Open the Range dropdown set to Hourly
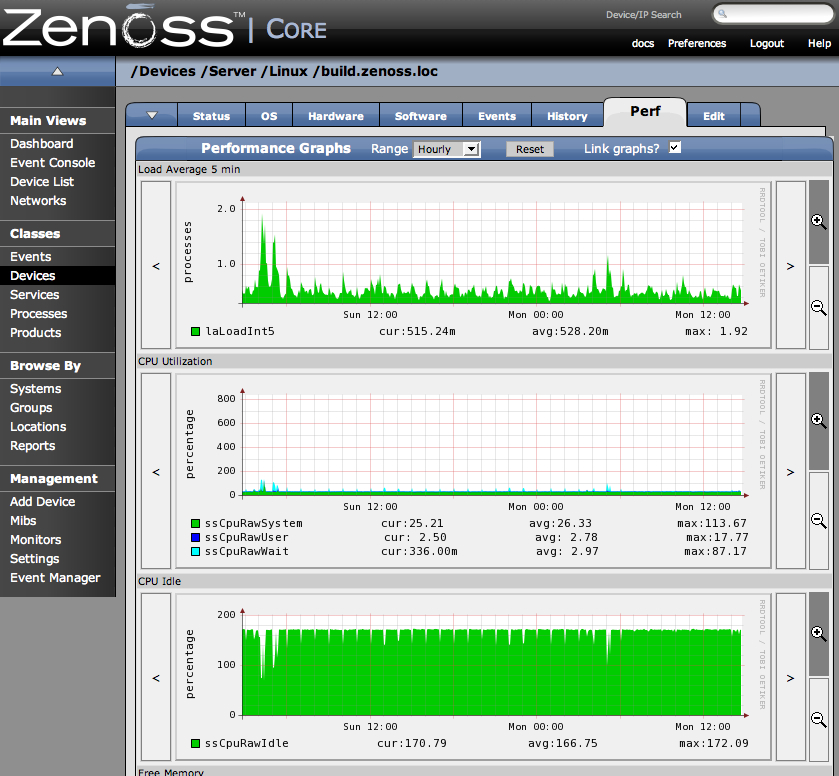 click(447, 149)
